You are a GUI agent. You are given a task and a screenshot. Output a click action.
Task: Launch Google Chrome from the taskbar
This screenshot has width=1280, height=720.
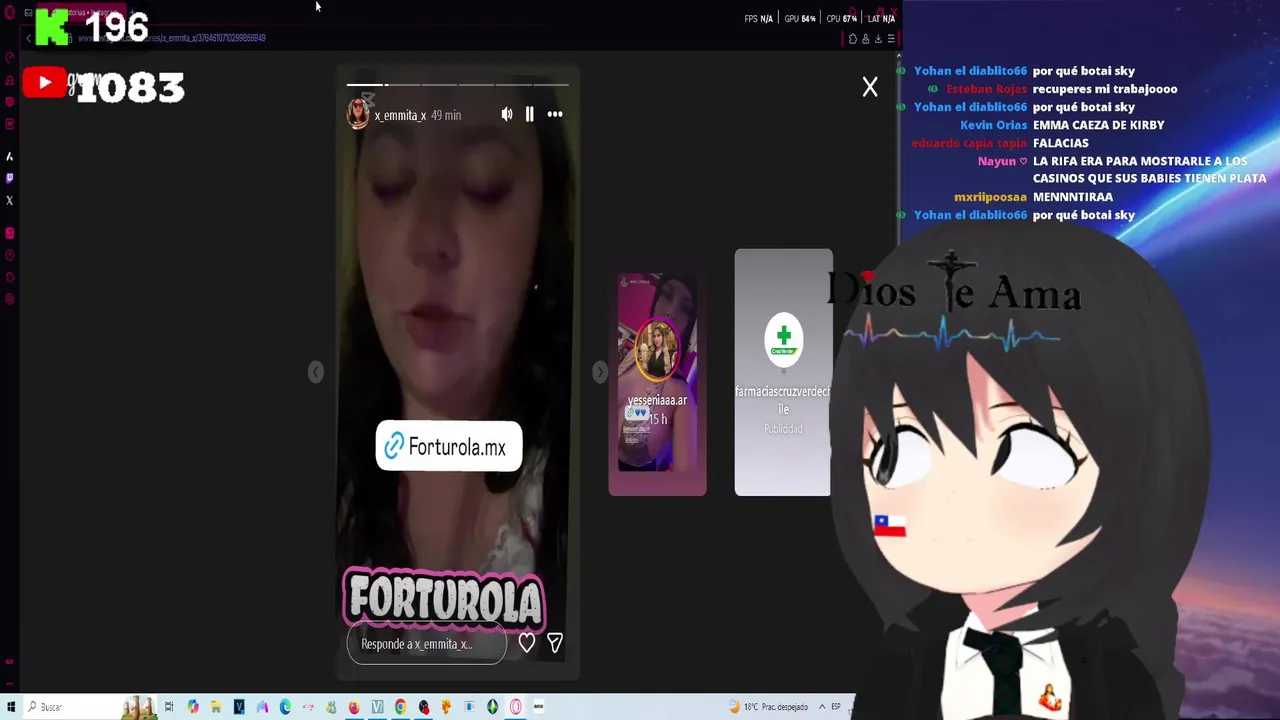[400, 707]
